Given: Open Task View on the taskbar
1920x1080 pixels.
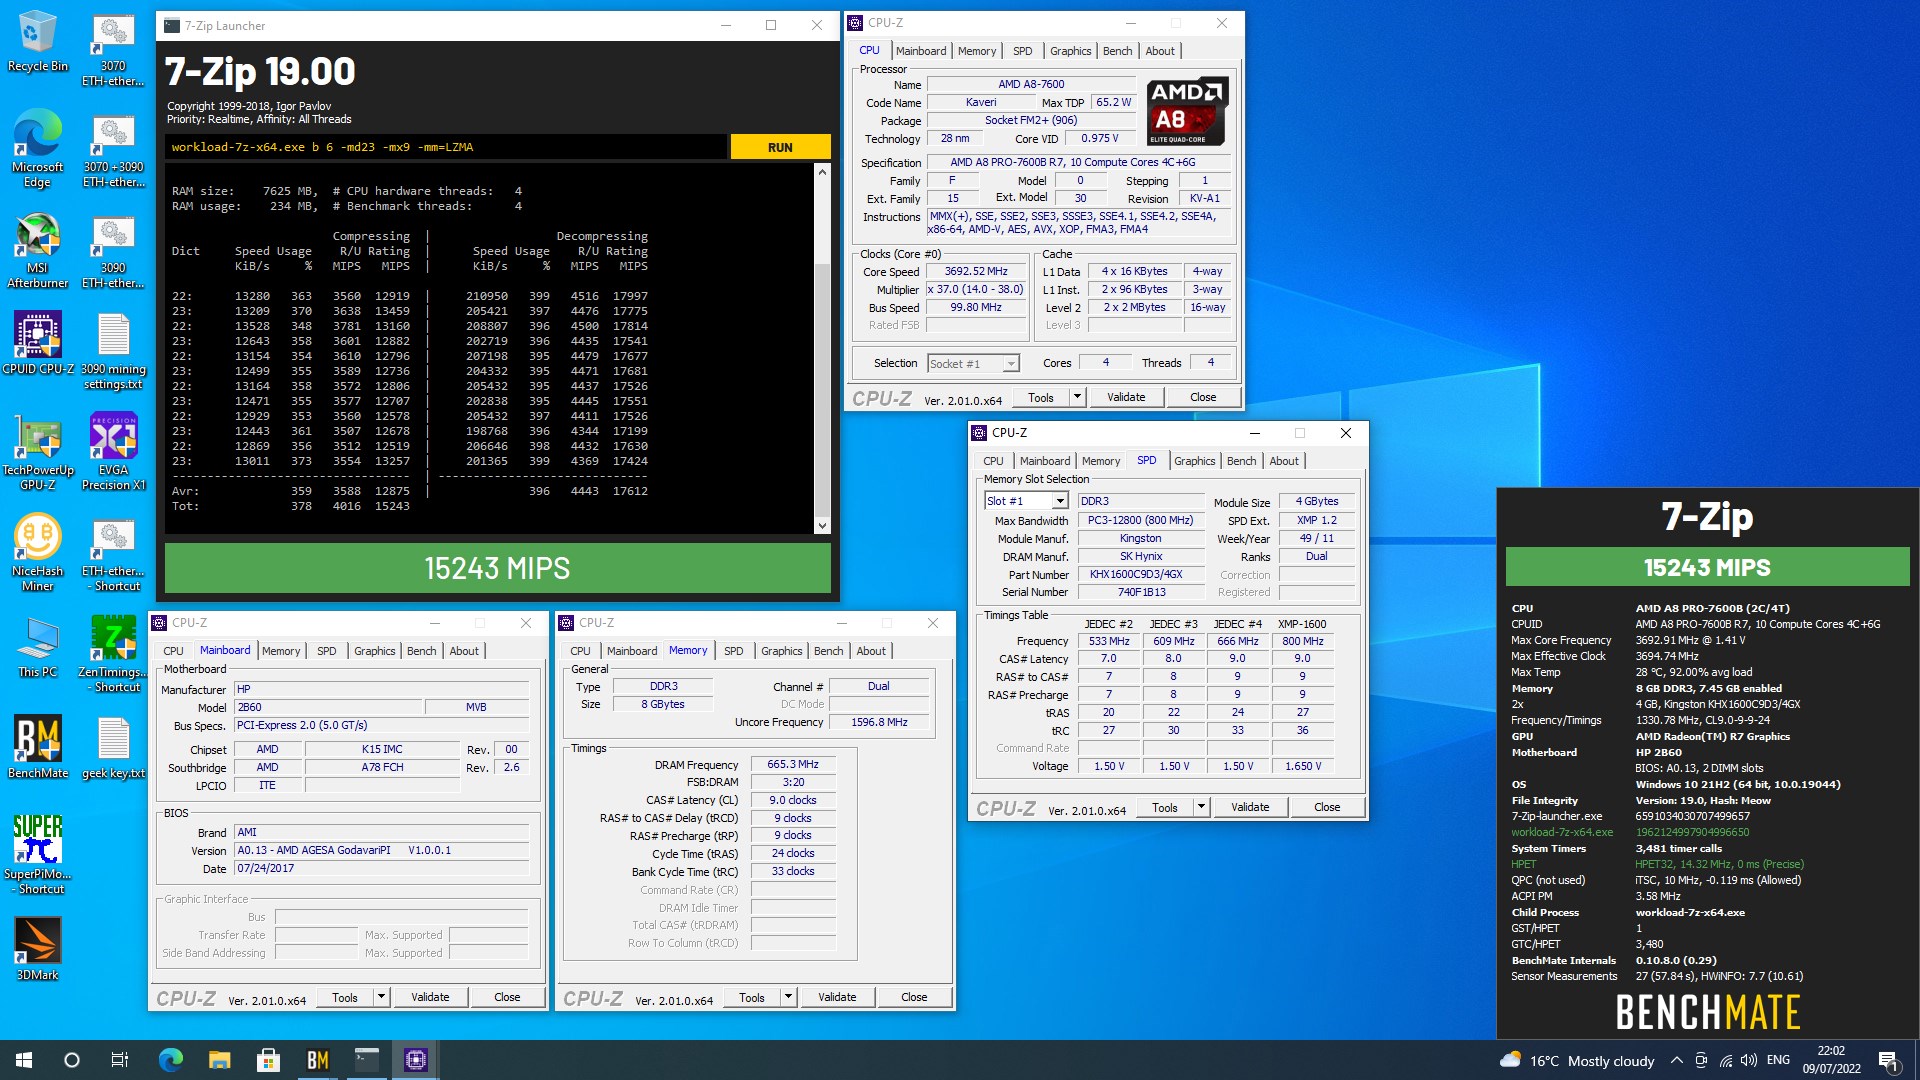Looking at the screenshot, I should [120, 1060].
